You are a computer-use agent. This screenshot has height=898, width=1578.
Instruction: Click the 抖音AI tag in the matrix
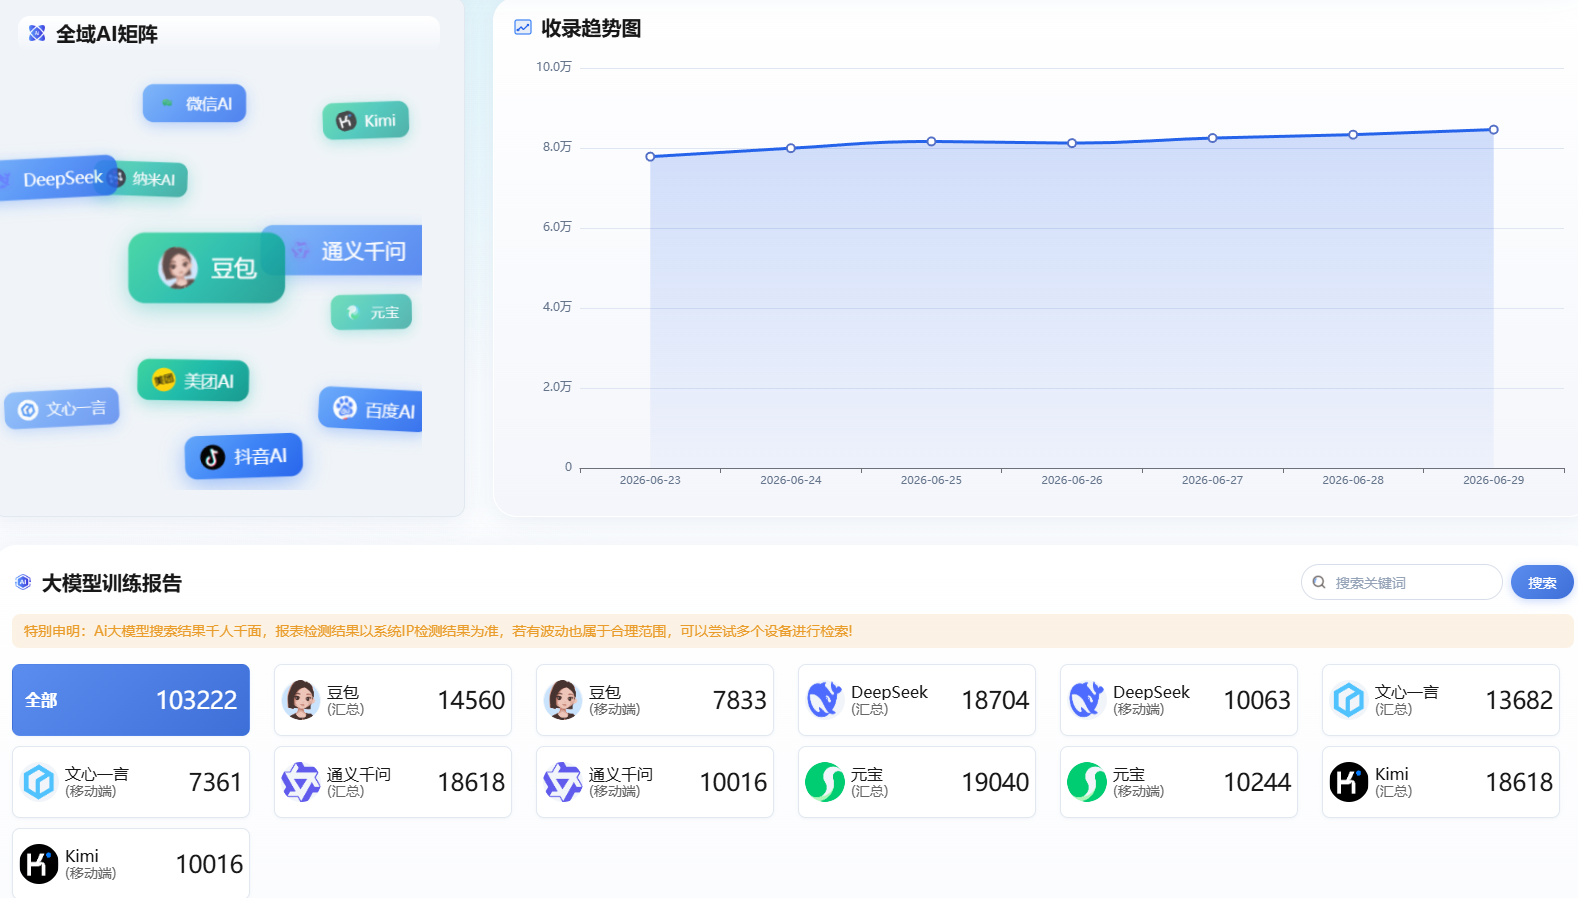tap(244, 457)
